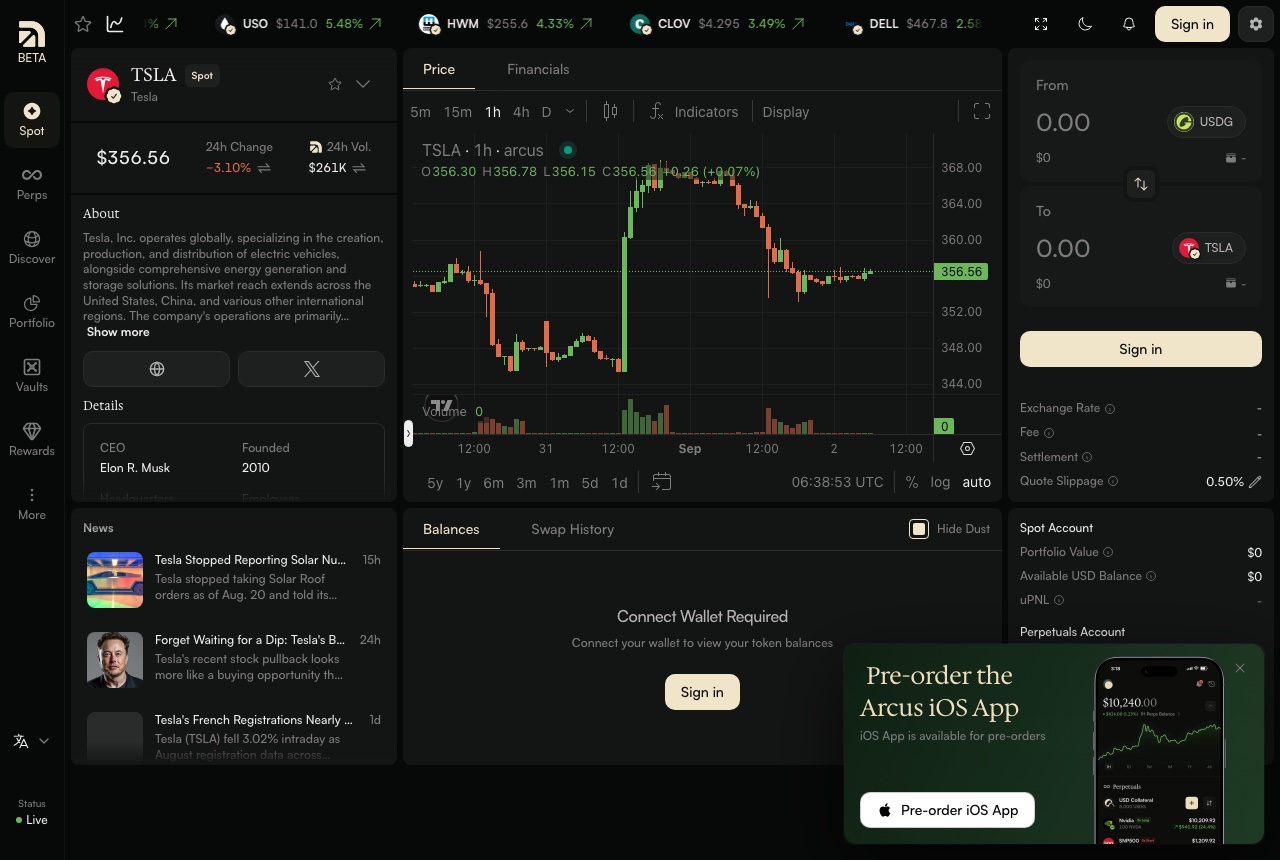The height and width of the screenshot is (860, 1280).
Task: Expand chart to fullscreen
Action: click(982, 112)
